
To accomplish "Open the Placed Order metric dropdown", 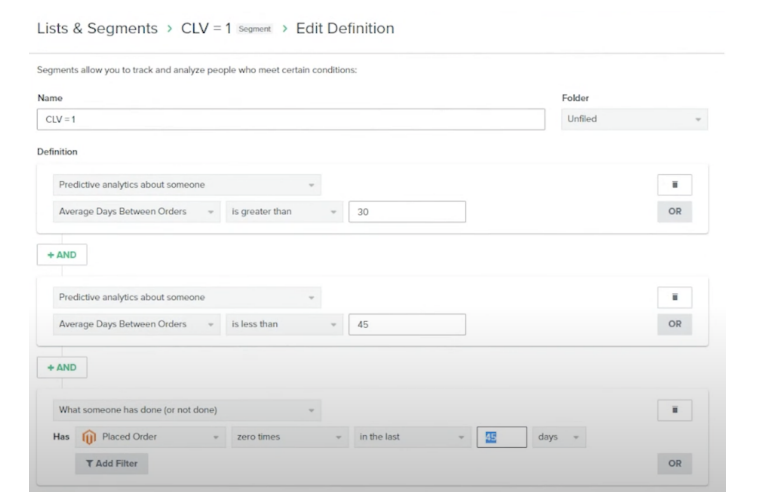I will [151, 437].
